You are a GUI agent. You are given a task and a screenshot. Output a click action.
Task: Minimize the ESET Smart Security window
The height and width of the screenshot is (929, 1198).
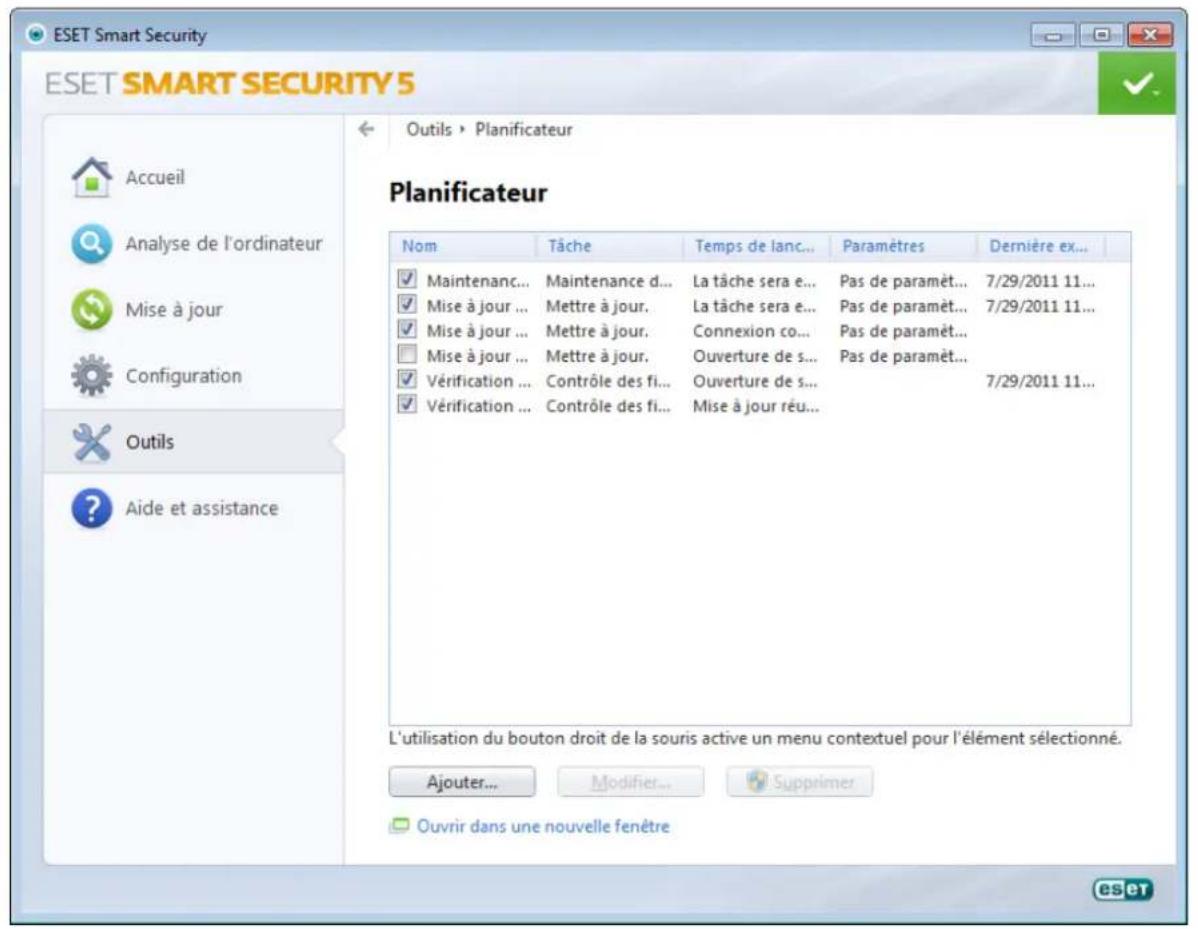click(x=1054, y=35)
